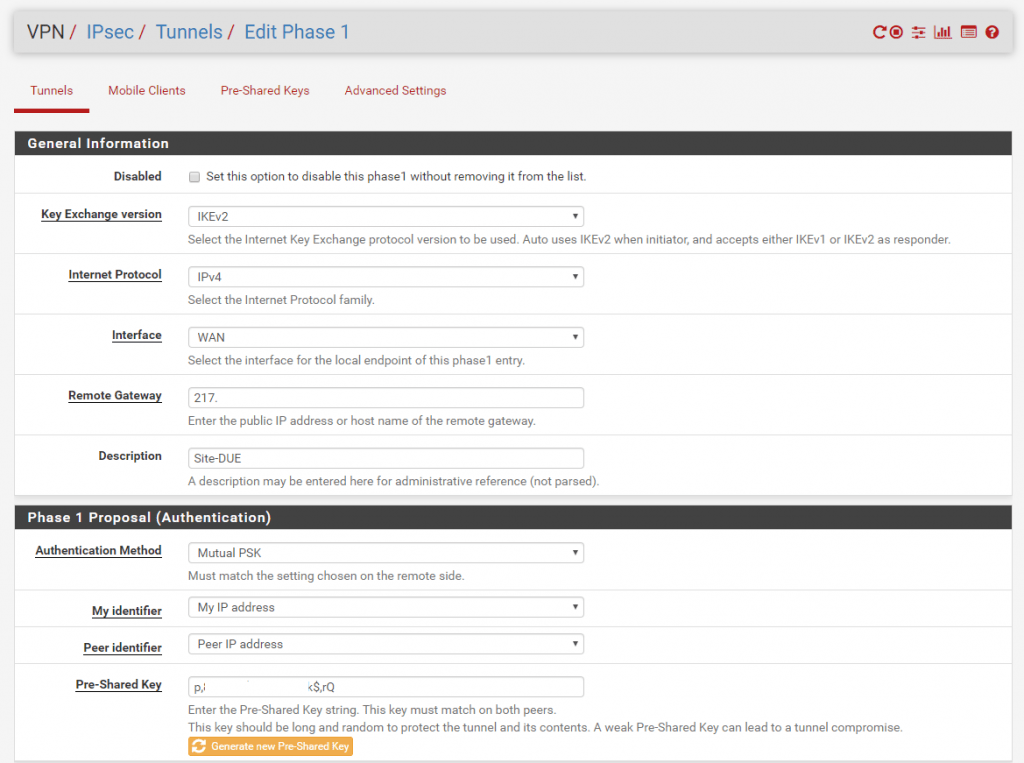Open Authentication Method Mutual PSK dropdown

385,553
